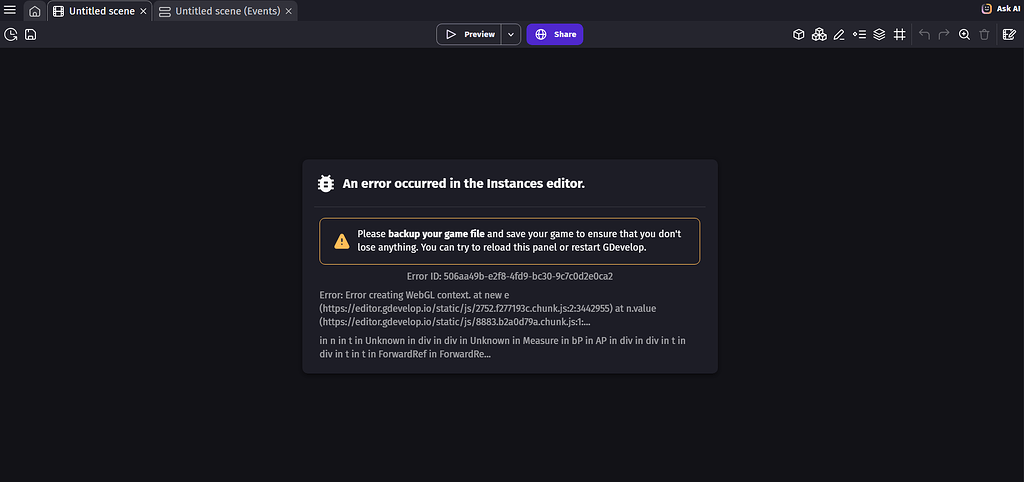Click the trash delete icon
This screenshot has width=1024, height=482.
coord(984,35)
